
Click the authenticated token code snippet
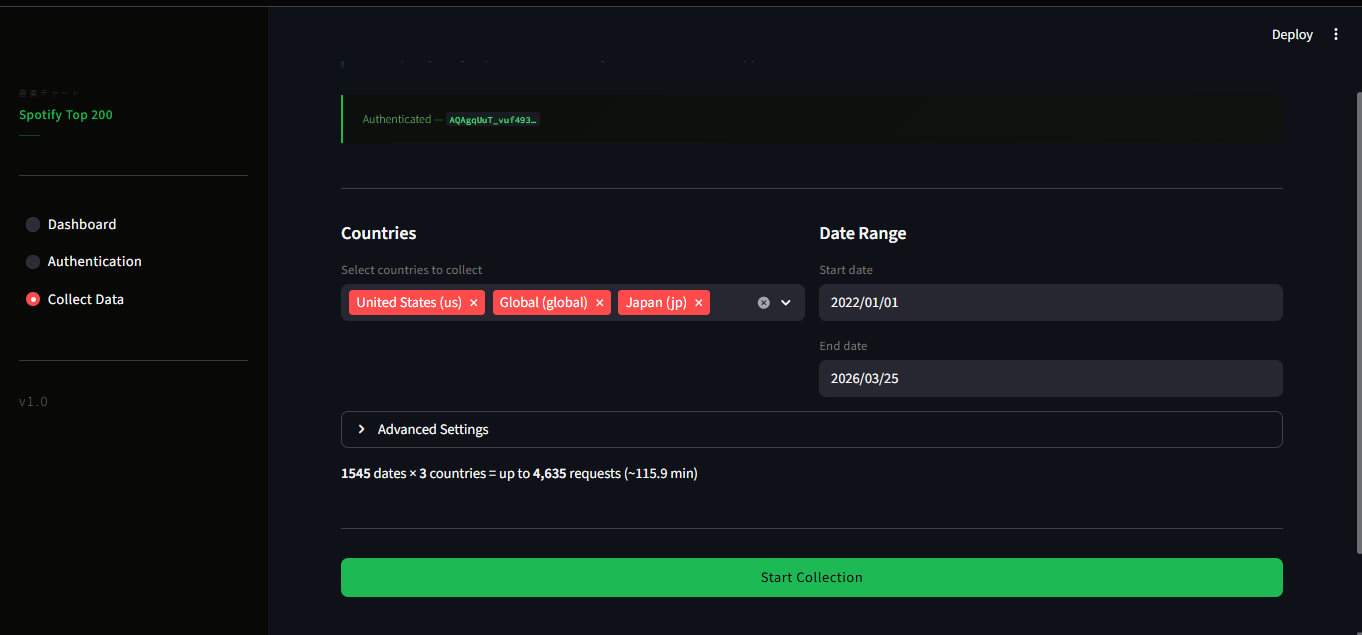tap(492, 120)
